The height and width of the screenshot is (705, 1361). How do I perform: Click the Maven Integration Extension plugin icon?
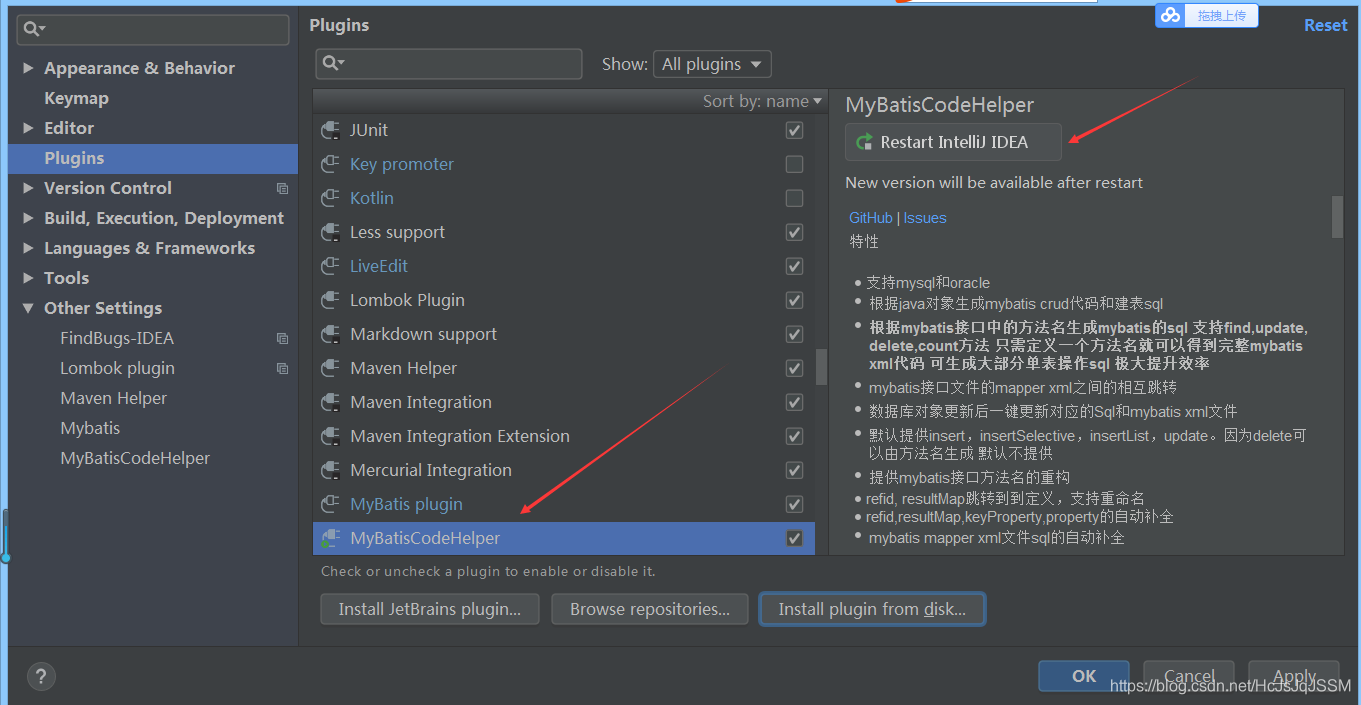330,437
